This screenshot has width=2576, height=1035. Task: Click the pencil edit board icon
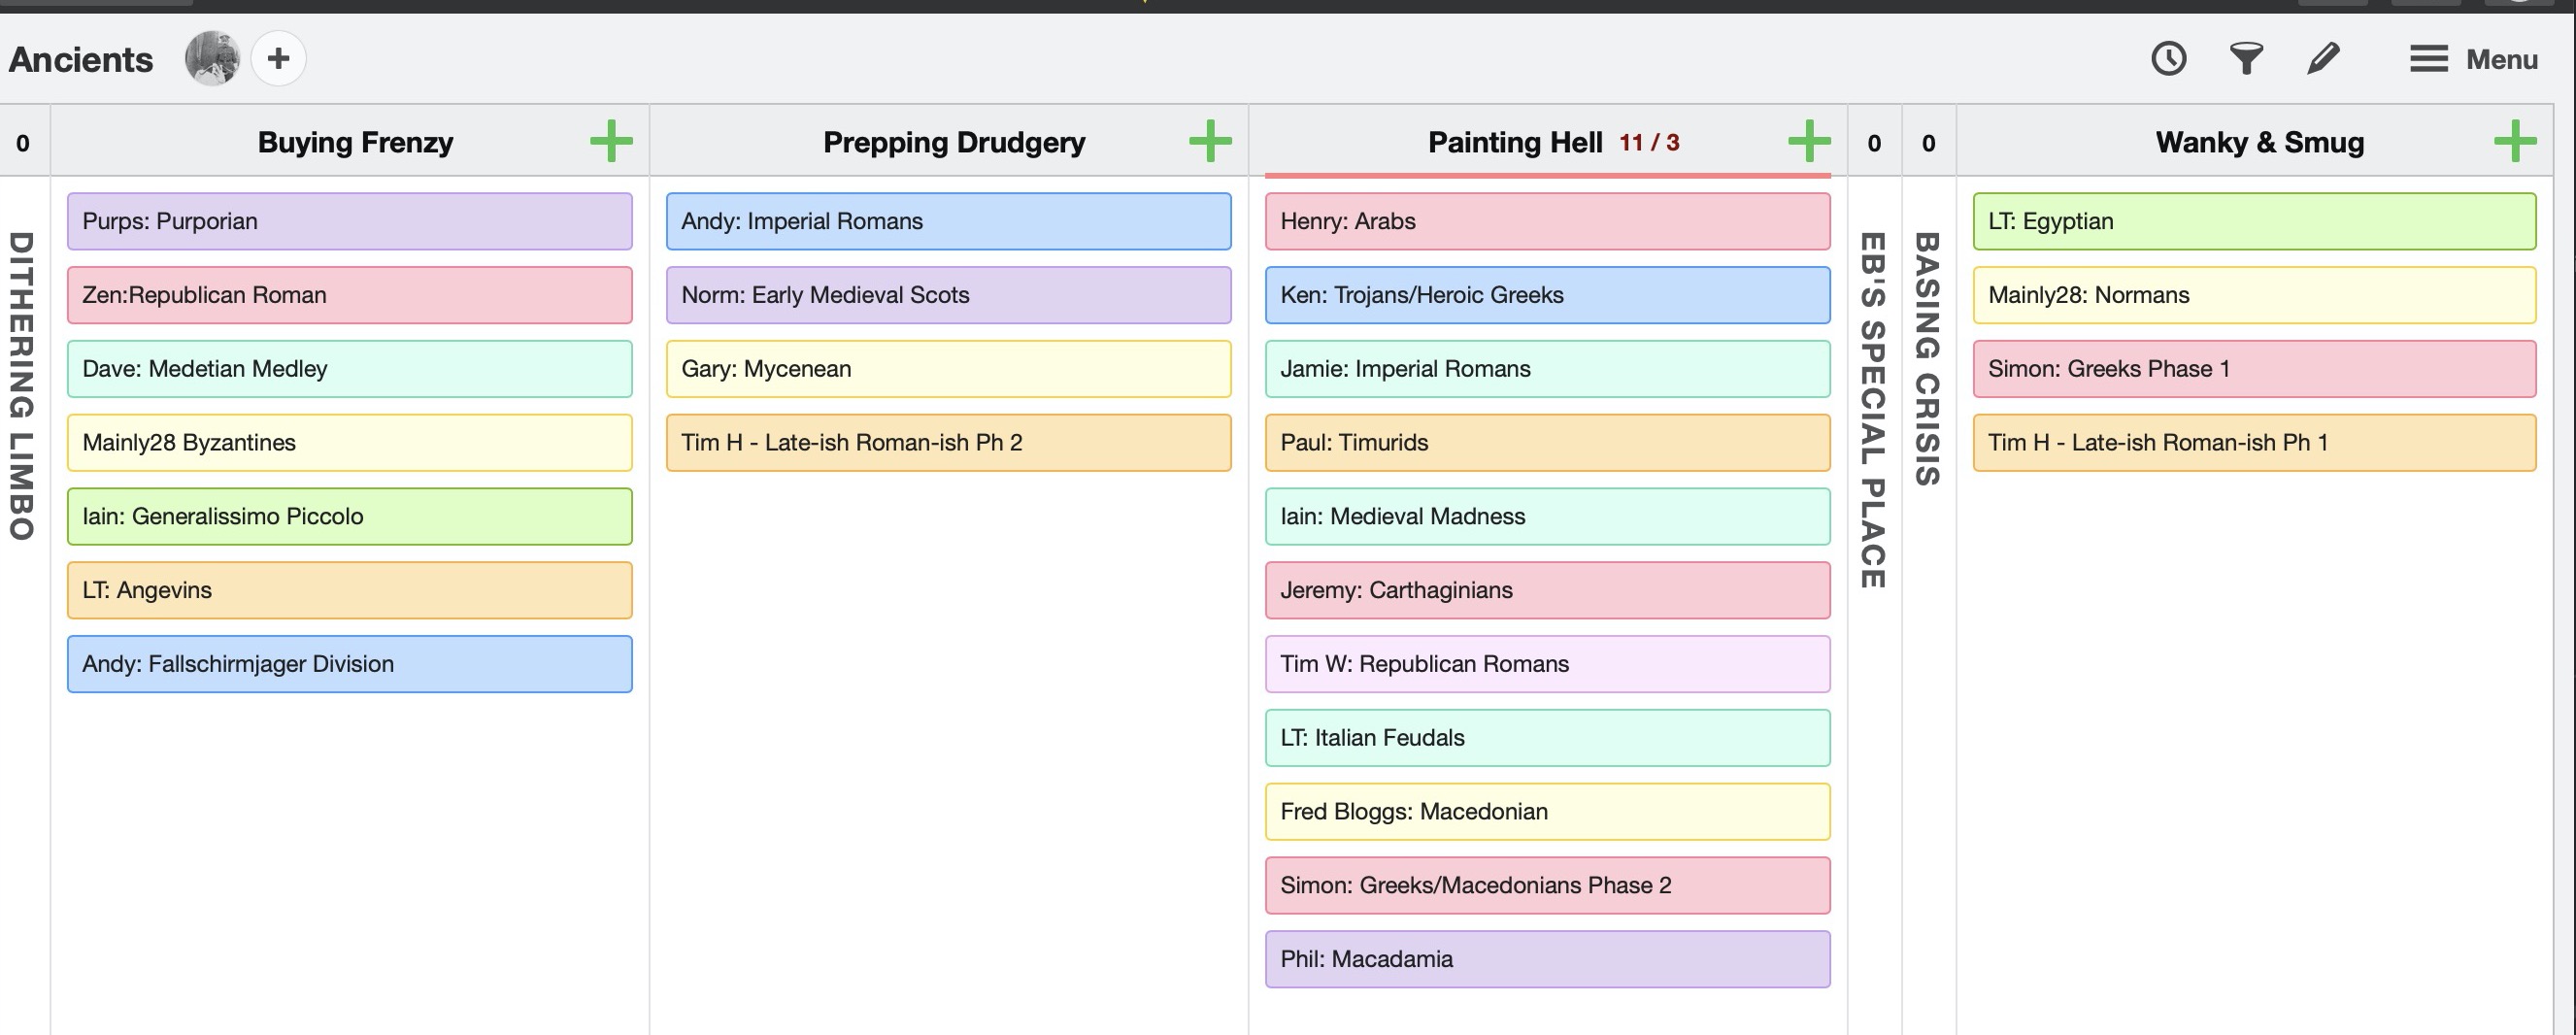2323,58
